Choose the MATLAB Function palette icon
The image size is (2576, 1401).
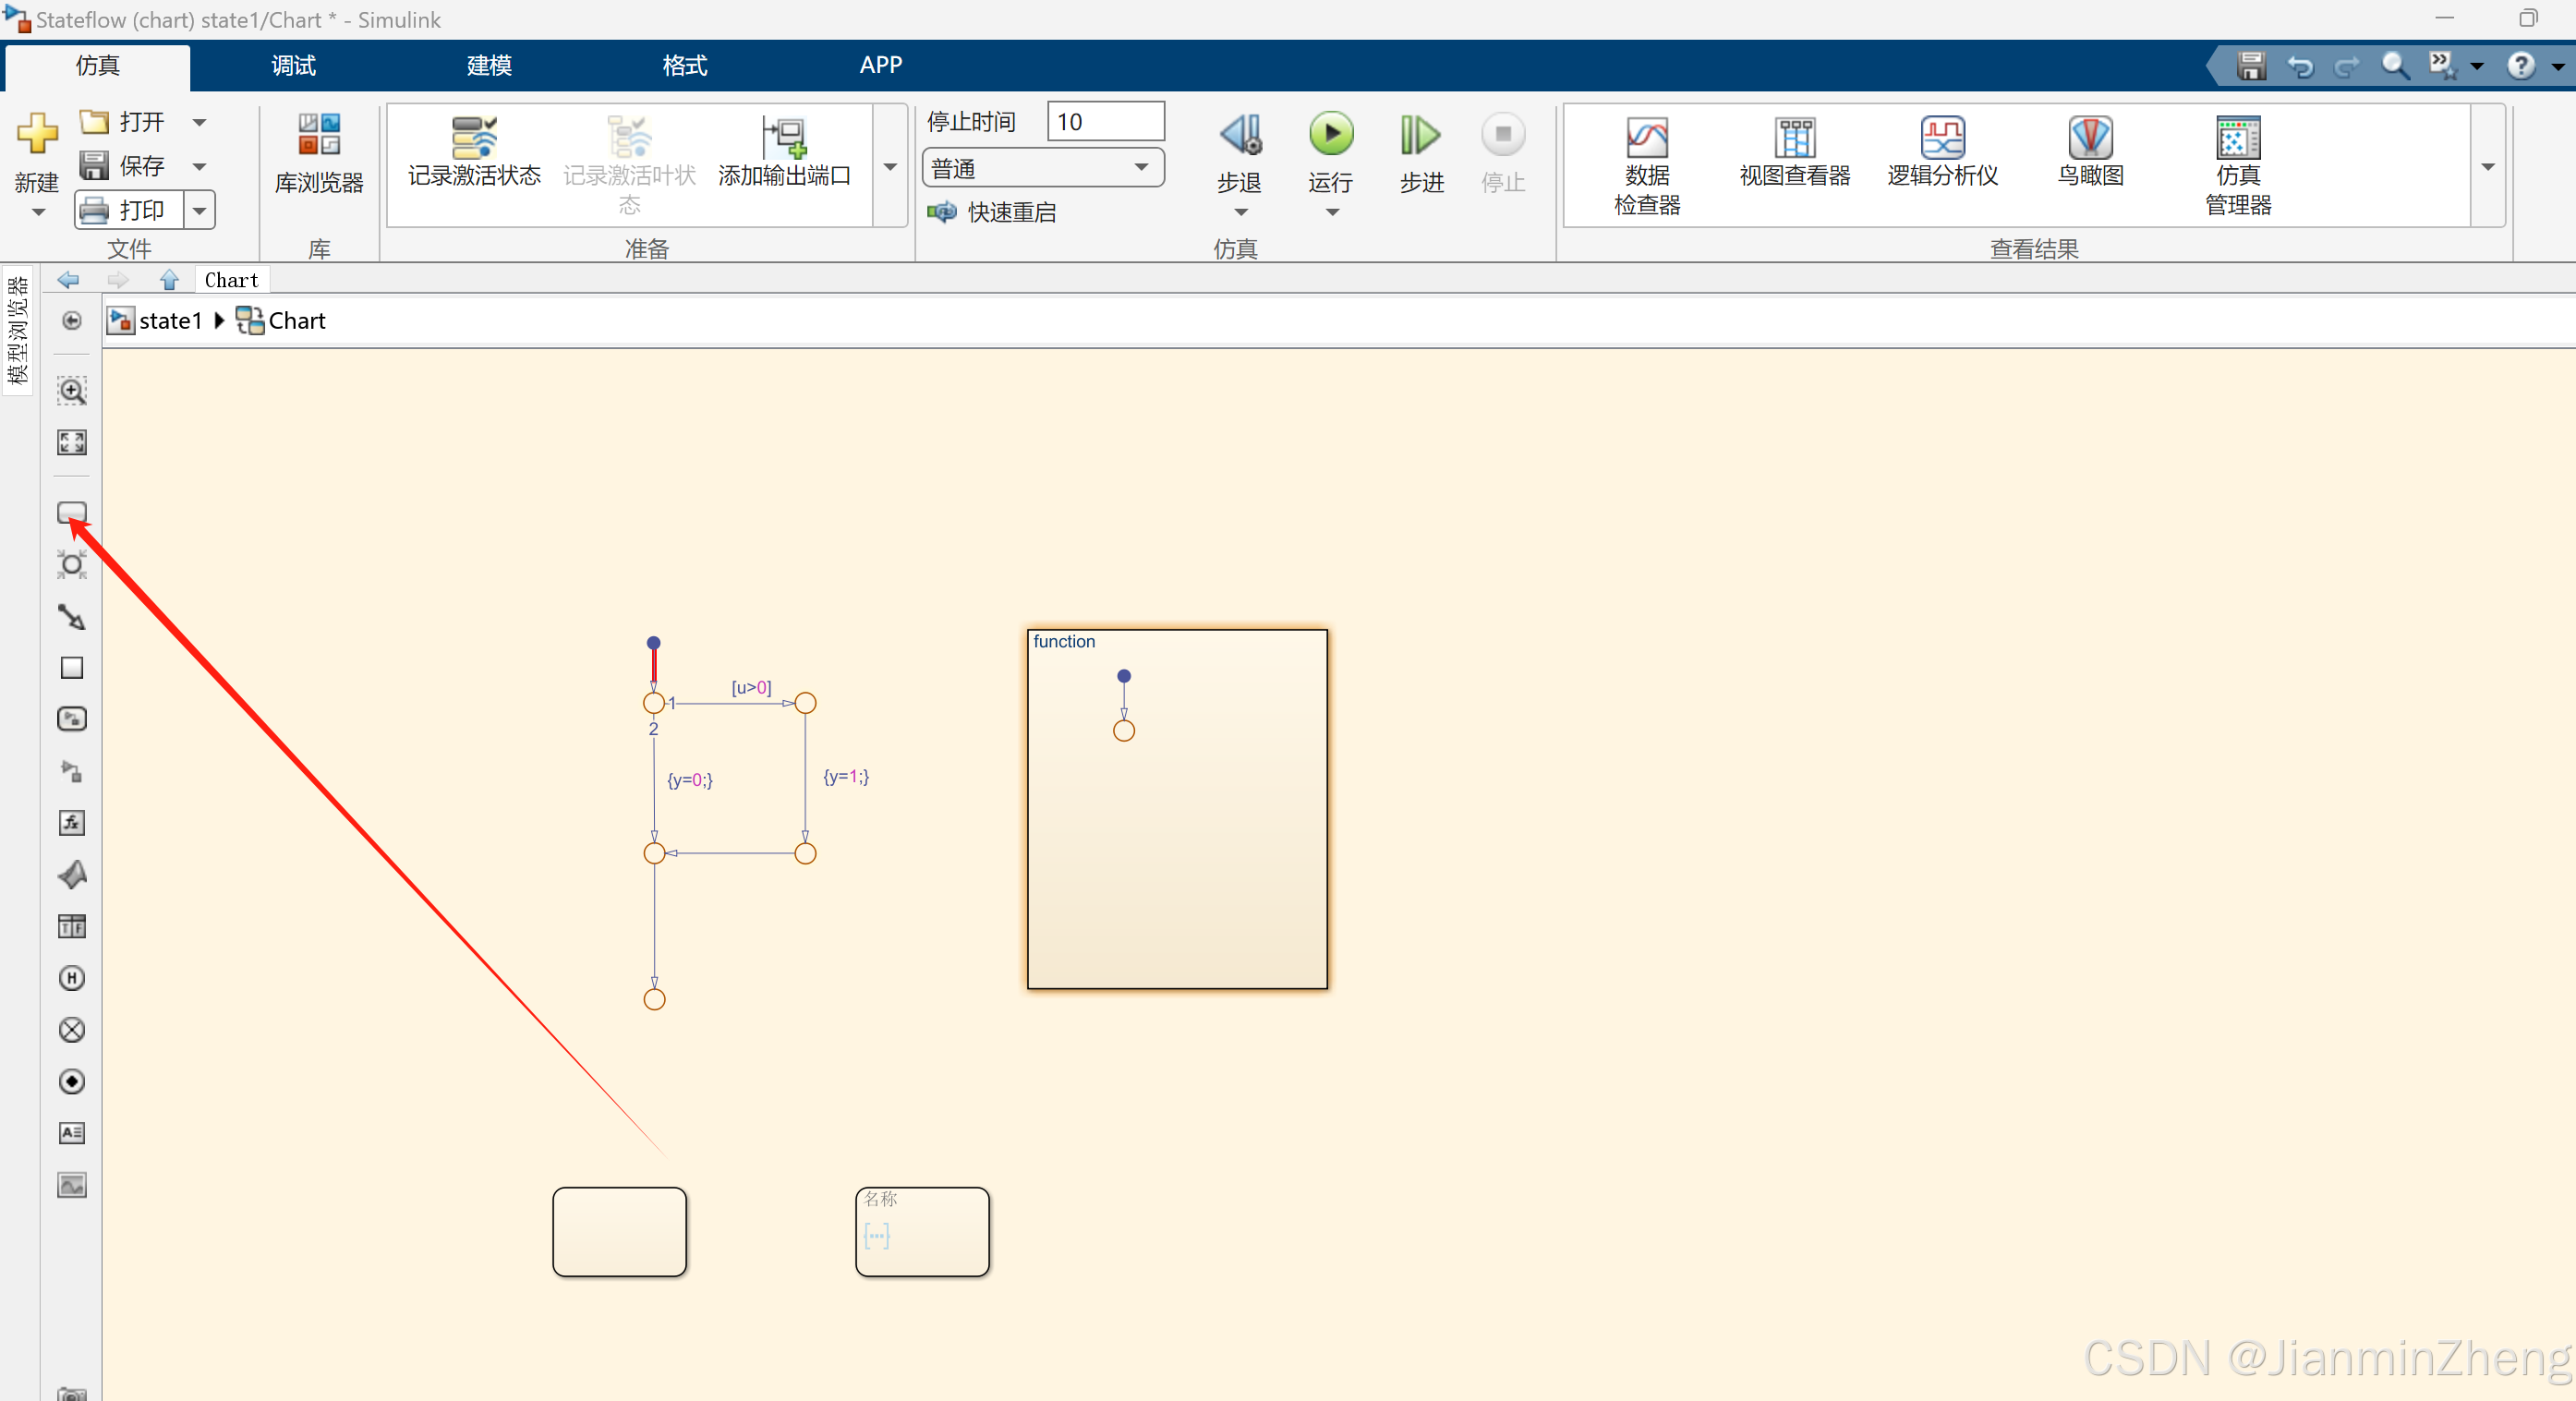(71, 875)
